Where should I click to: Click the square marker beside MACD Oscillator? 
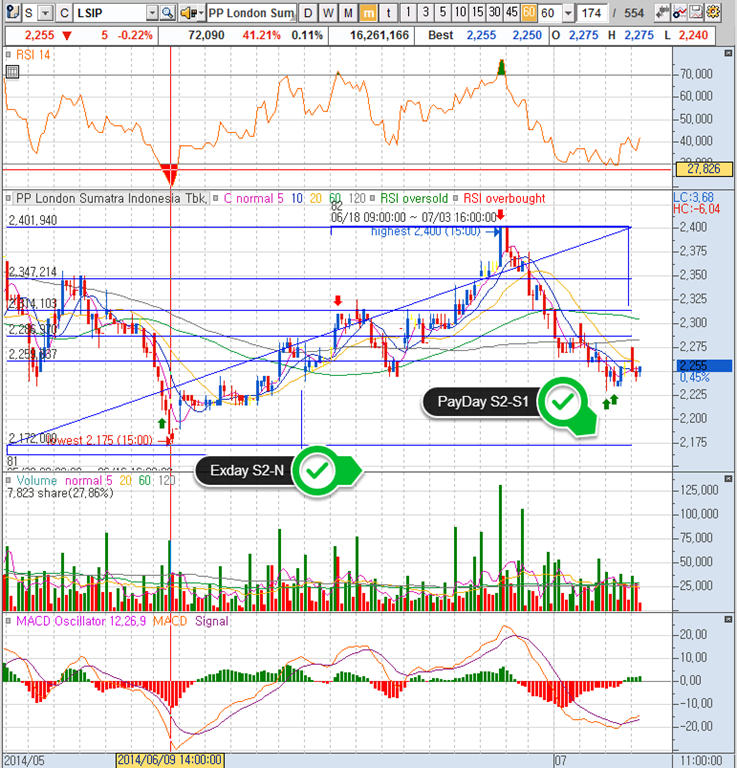[x=8, y=621]
